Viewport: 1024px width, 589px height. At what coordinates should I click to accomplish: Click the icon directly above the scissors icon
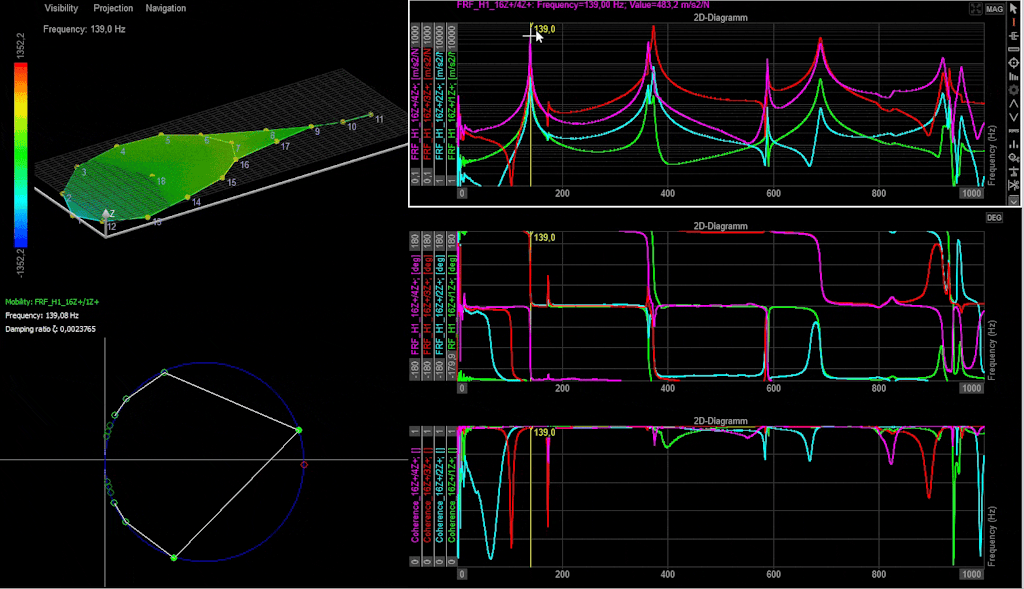tap(1014, 172)
